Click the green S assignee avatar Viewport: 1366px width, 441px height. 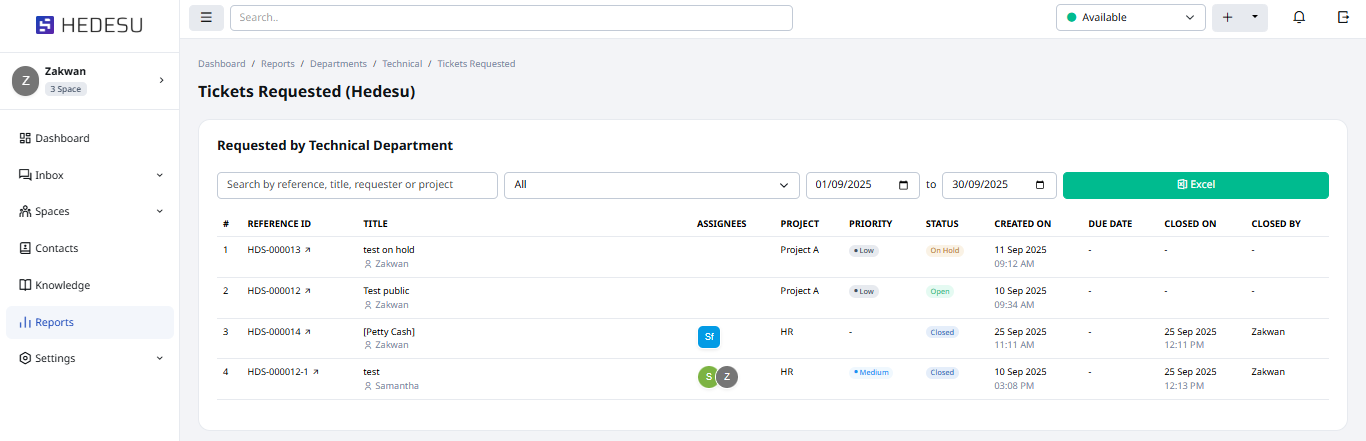tap(708, 377)
